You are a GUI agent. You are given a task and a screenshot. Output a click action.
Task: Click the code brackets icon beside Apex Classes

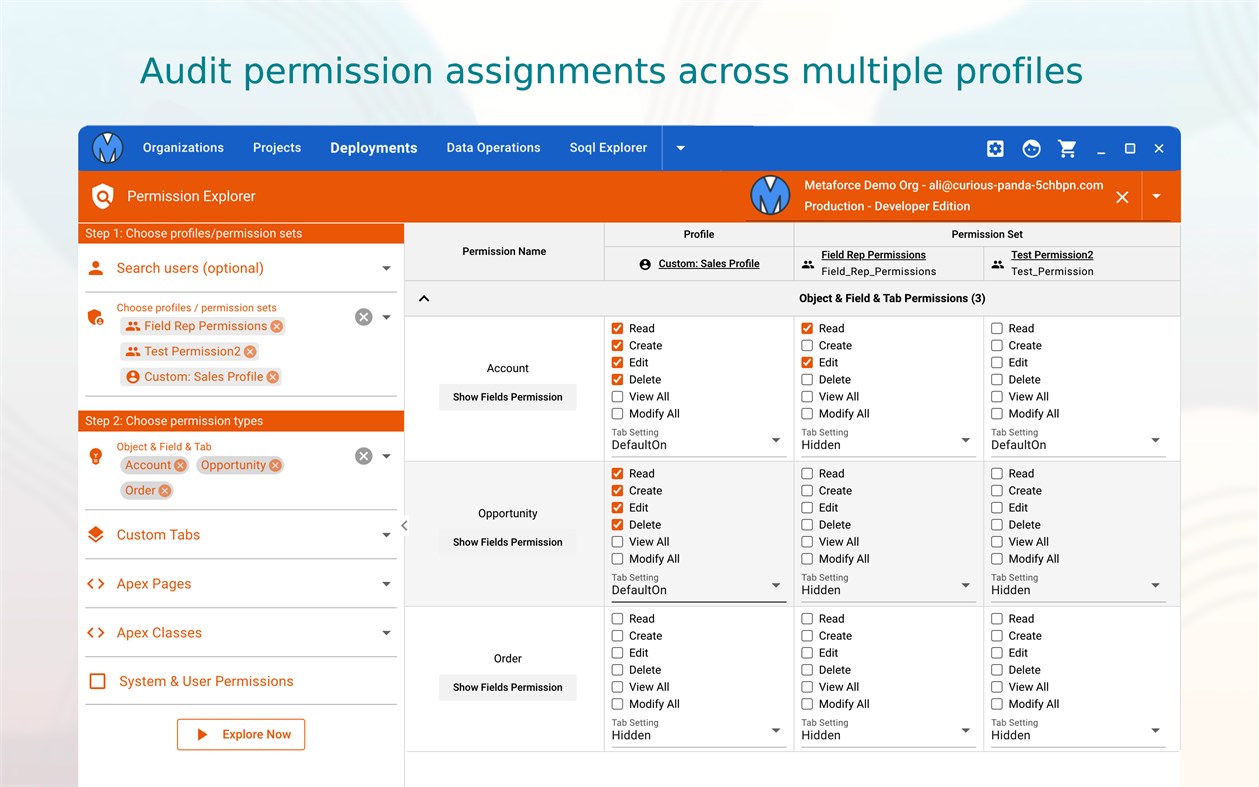pyautogui.click(x=96, y=633)
